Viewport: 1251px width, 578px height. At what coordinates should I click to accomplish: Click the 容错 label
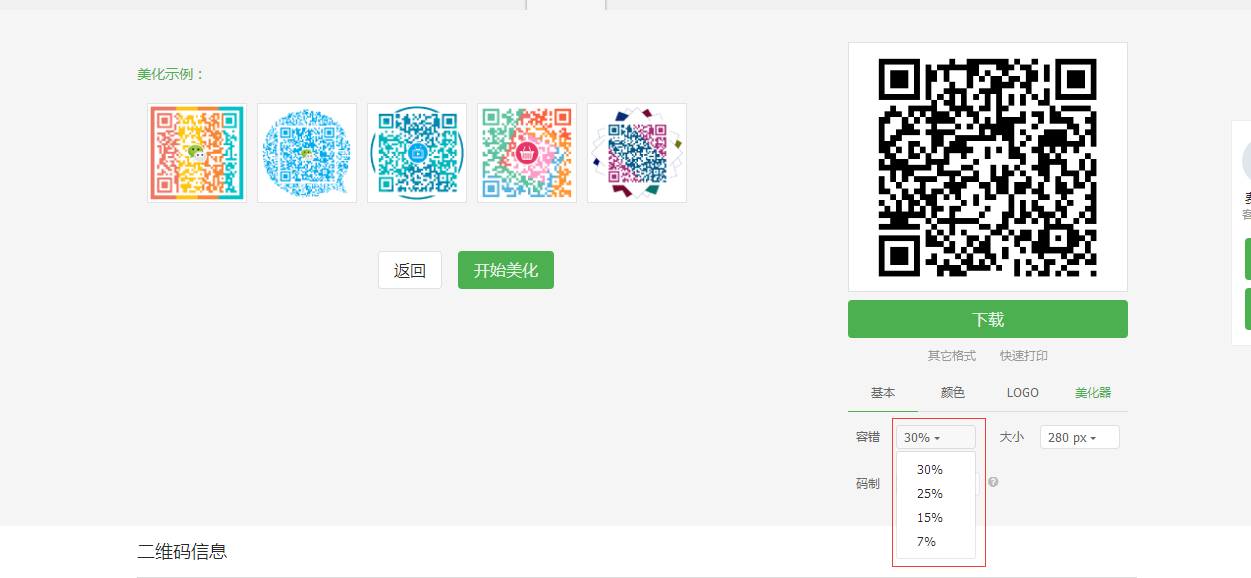868,437
